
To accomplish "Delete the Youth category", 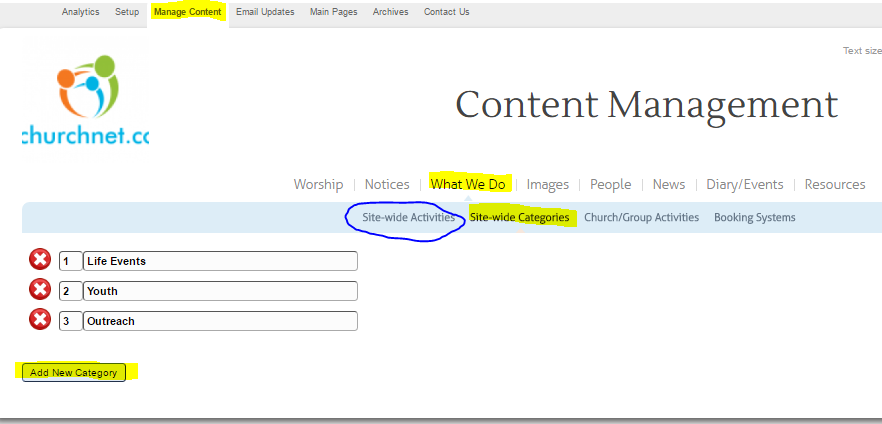I will coord(39,291).
